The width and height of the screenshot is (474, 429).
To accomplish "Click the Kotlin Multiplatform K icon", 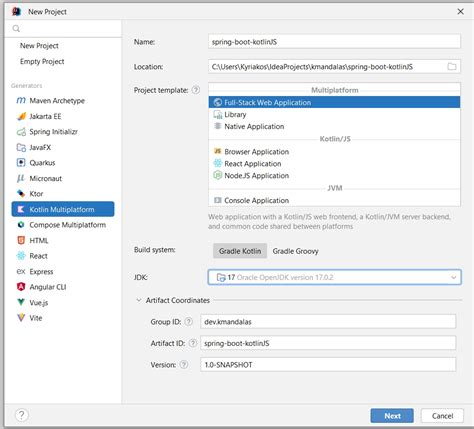I will point(21,209).
